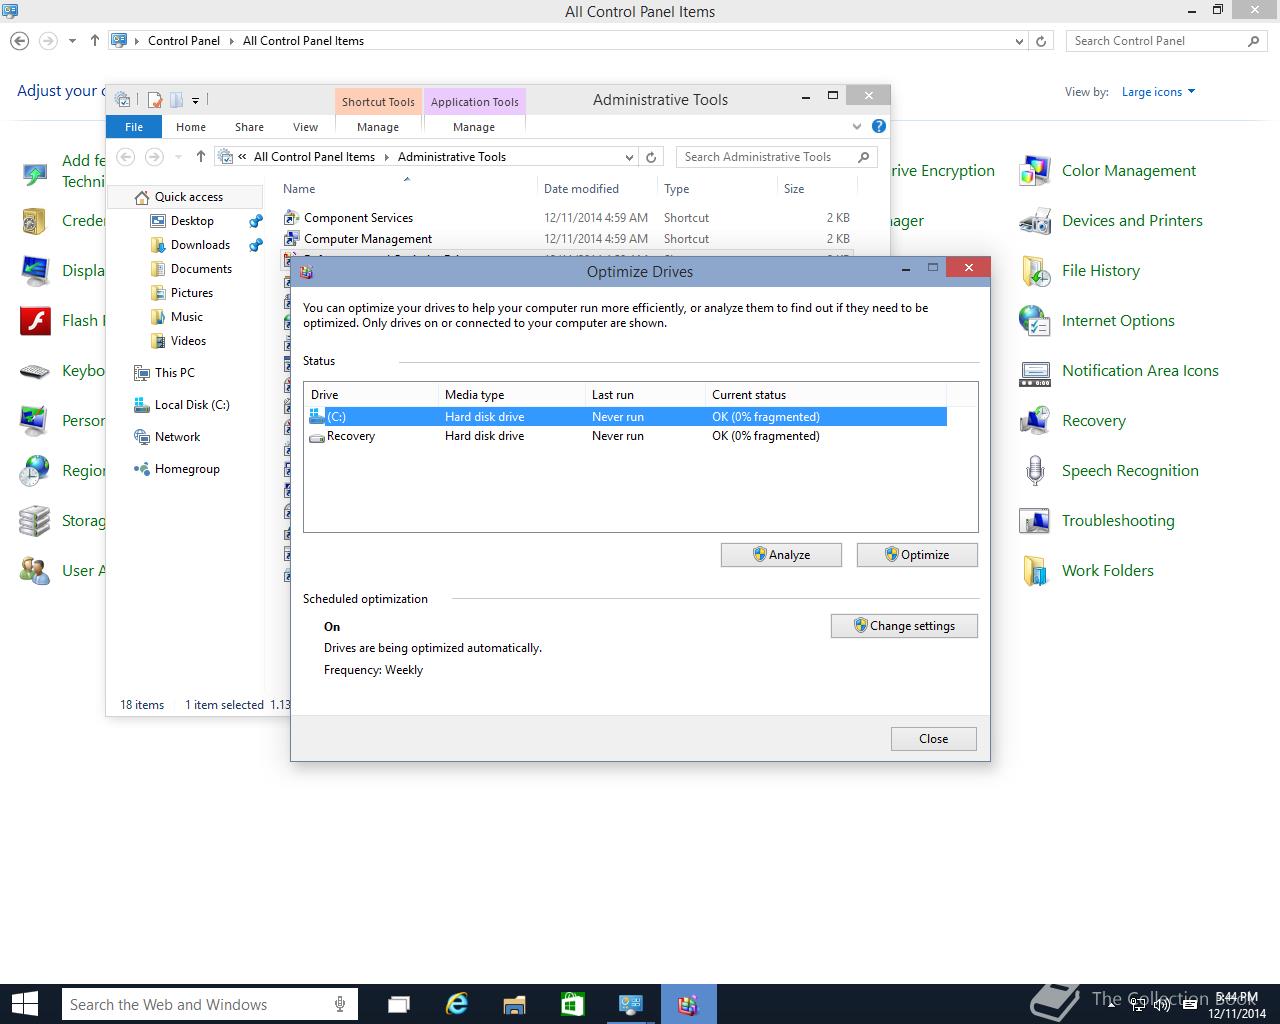Click Search the Web and Windows box
Image resolution: width=1280 pixels, height=1024 pixels.
[209, 1005]
